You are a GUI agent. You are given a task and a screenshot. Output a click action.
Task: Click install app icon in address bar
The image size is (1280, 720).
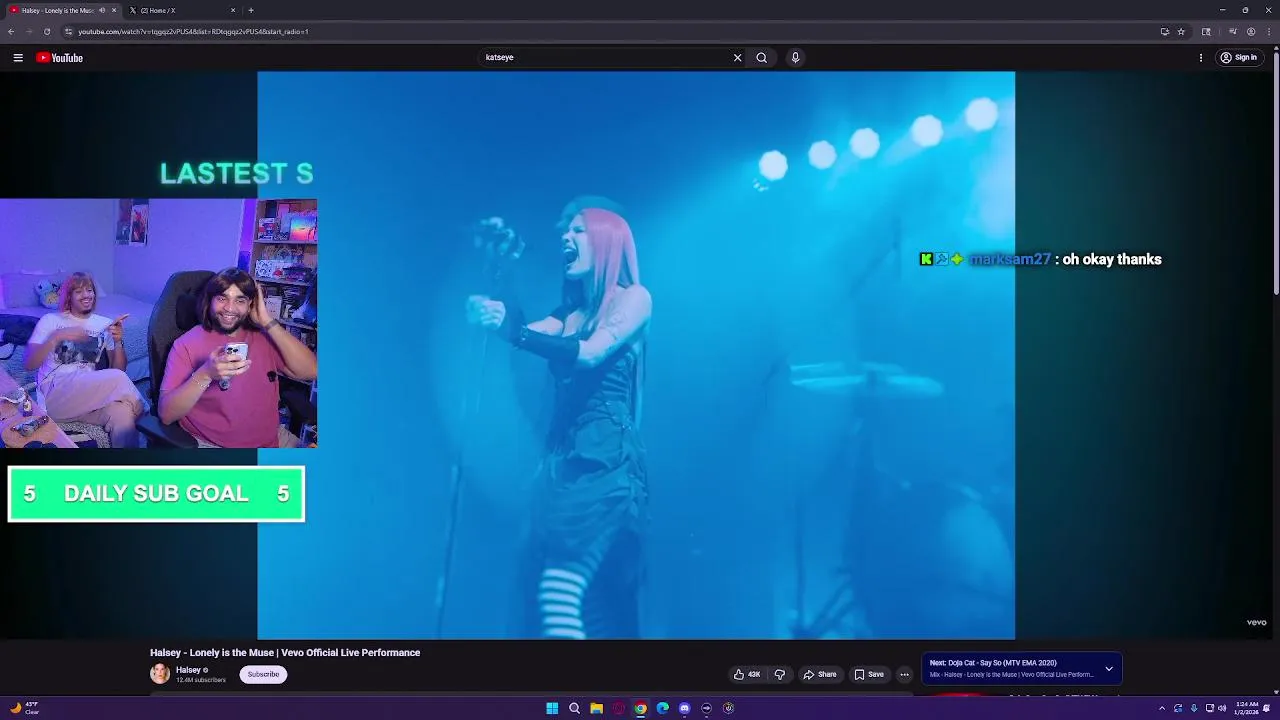(x=1164, y=31)
